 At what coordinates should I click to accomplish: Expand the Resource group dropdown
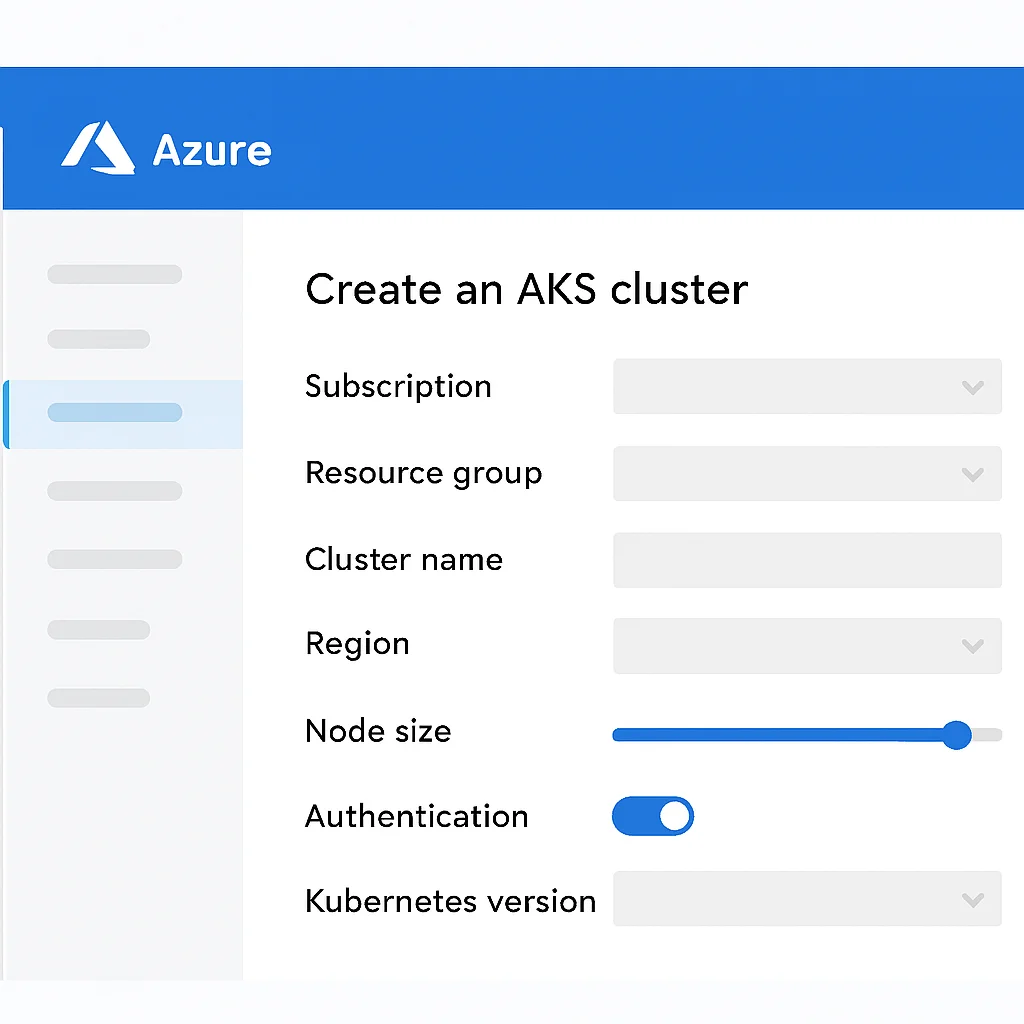807,473
